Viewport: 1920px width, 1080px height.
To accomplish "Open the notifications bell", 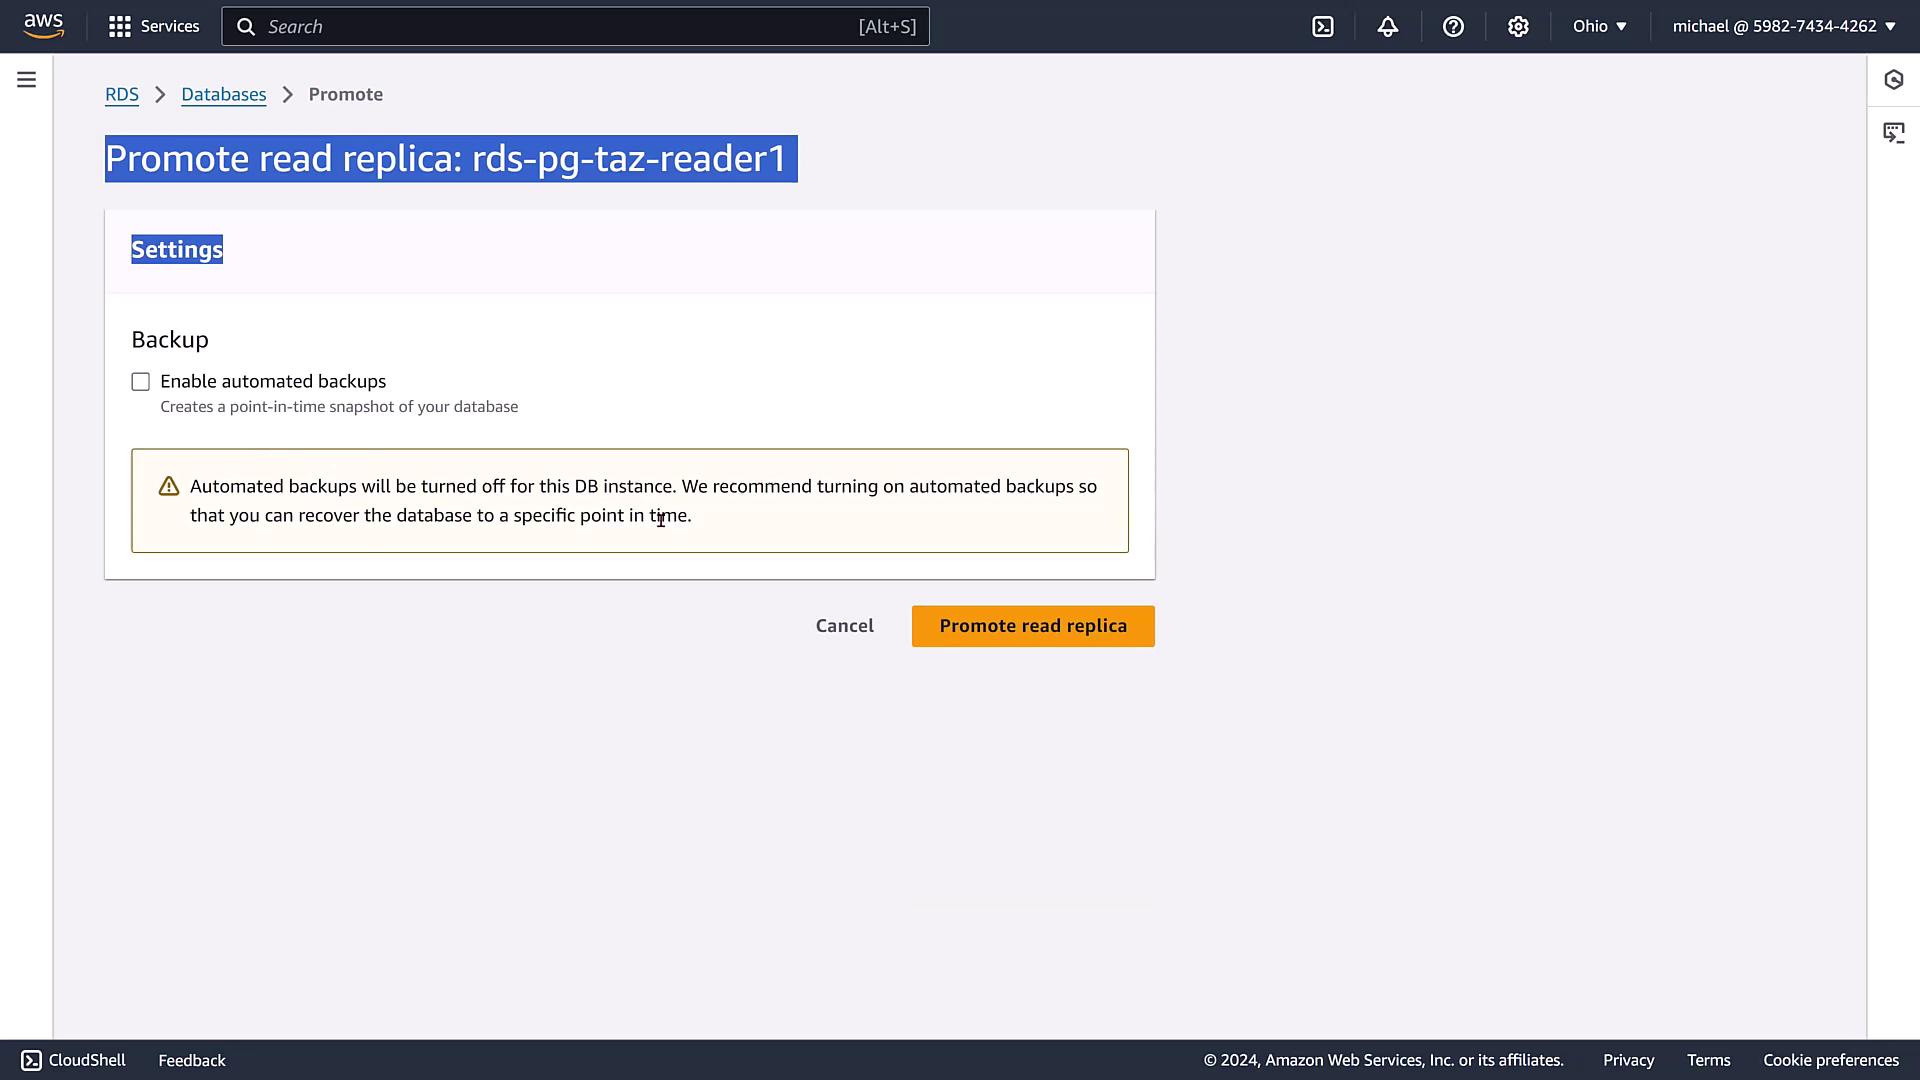I will point(1387,27).
